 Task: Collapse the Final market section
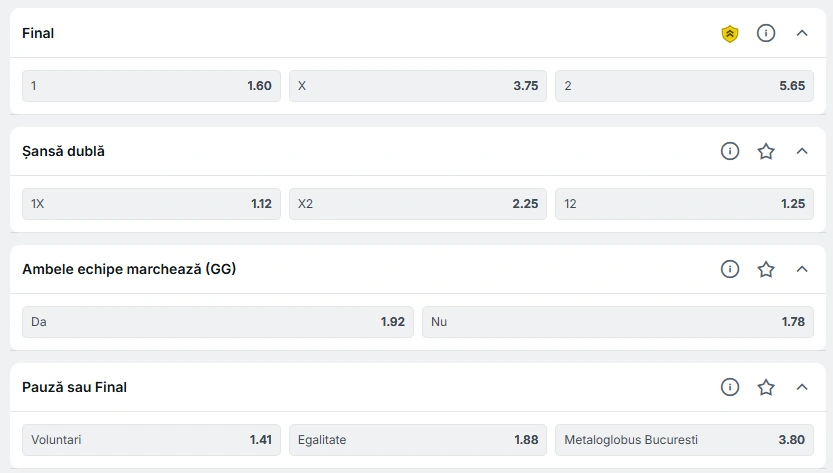coord(802,33)
